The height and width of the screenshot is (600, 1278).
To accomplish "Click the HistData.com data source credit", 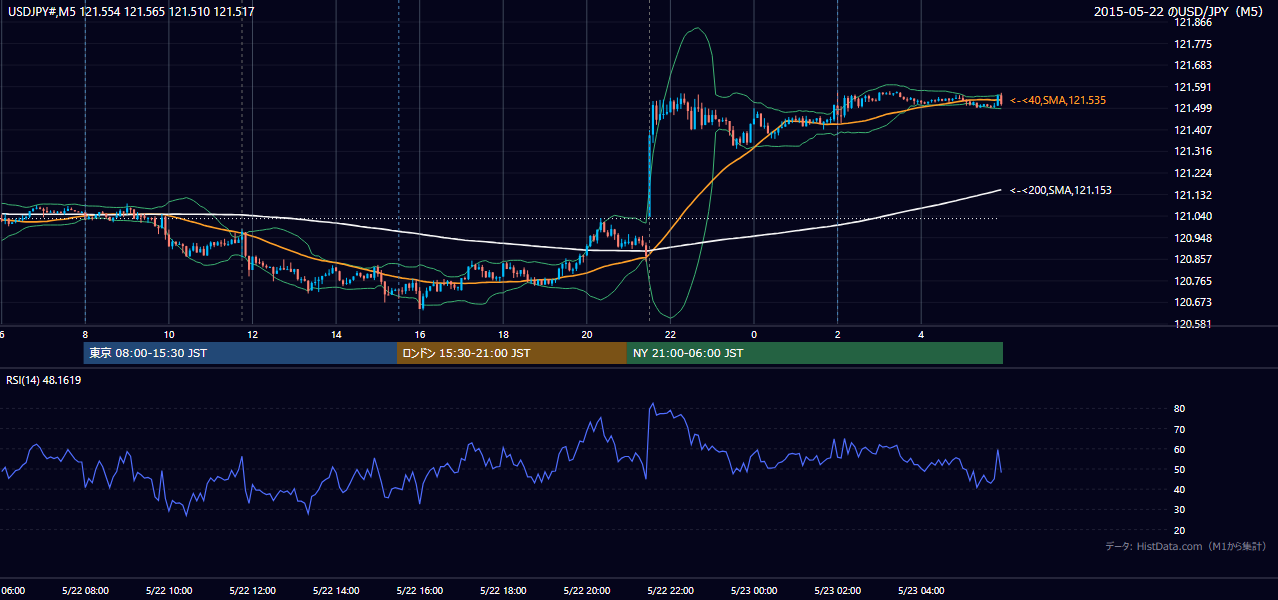I will coord(1186,546).
